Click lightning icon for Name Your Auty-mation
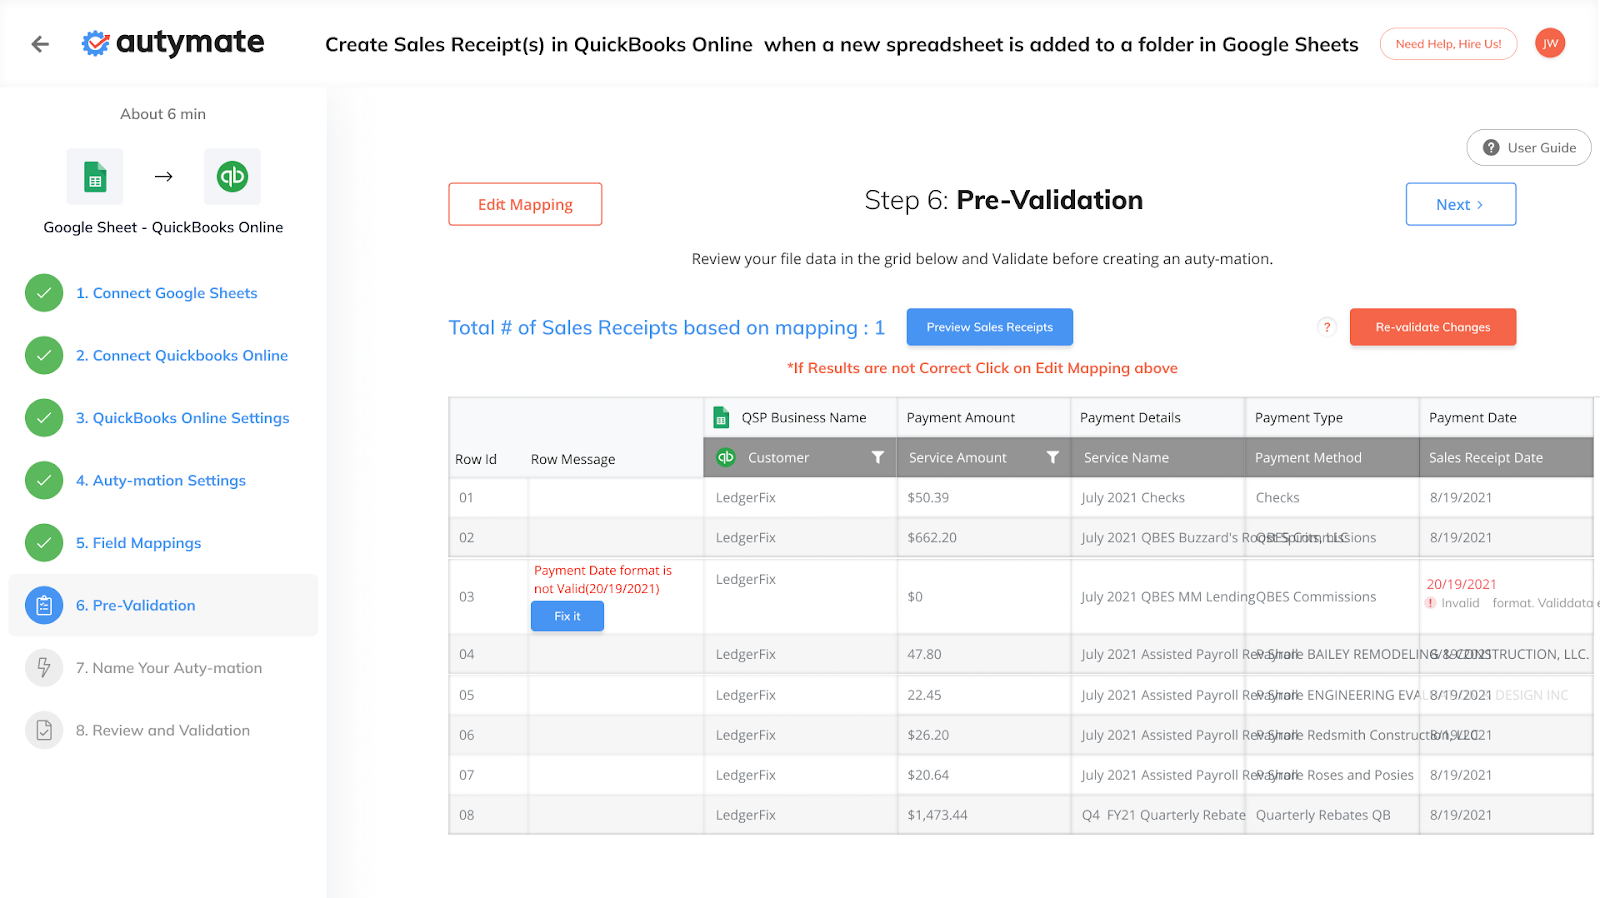Screen dimensions: 1600x898 [44, 668]
